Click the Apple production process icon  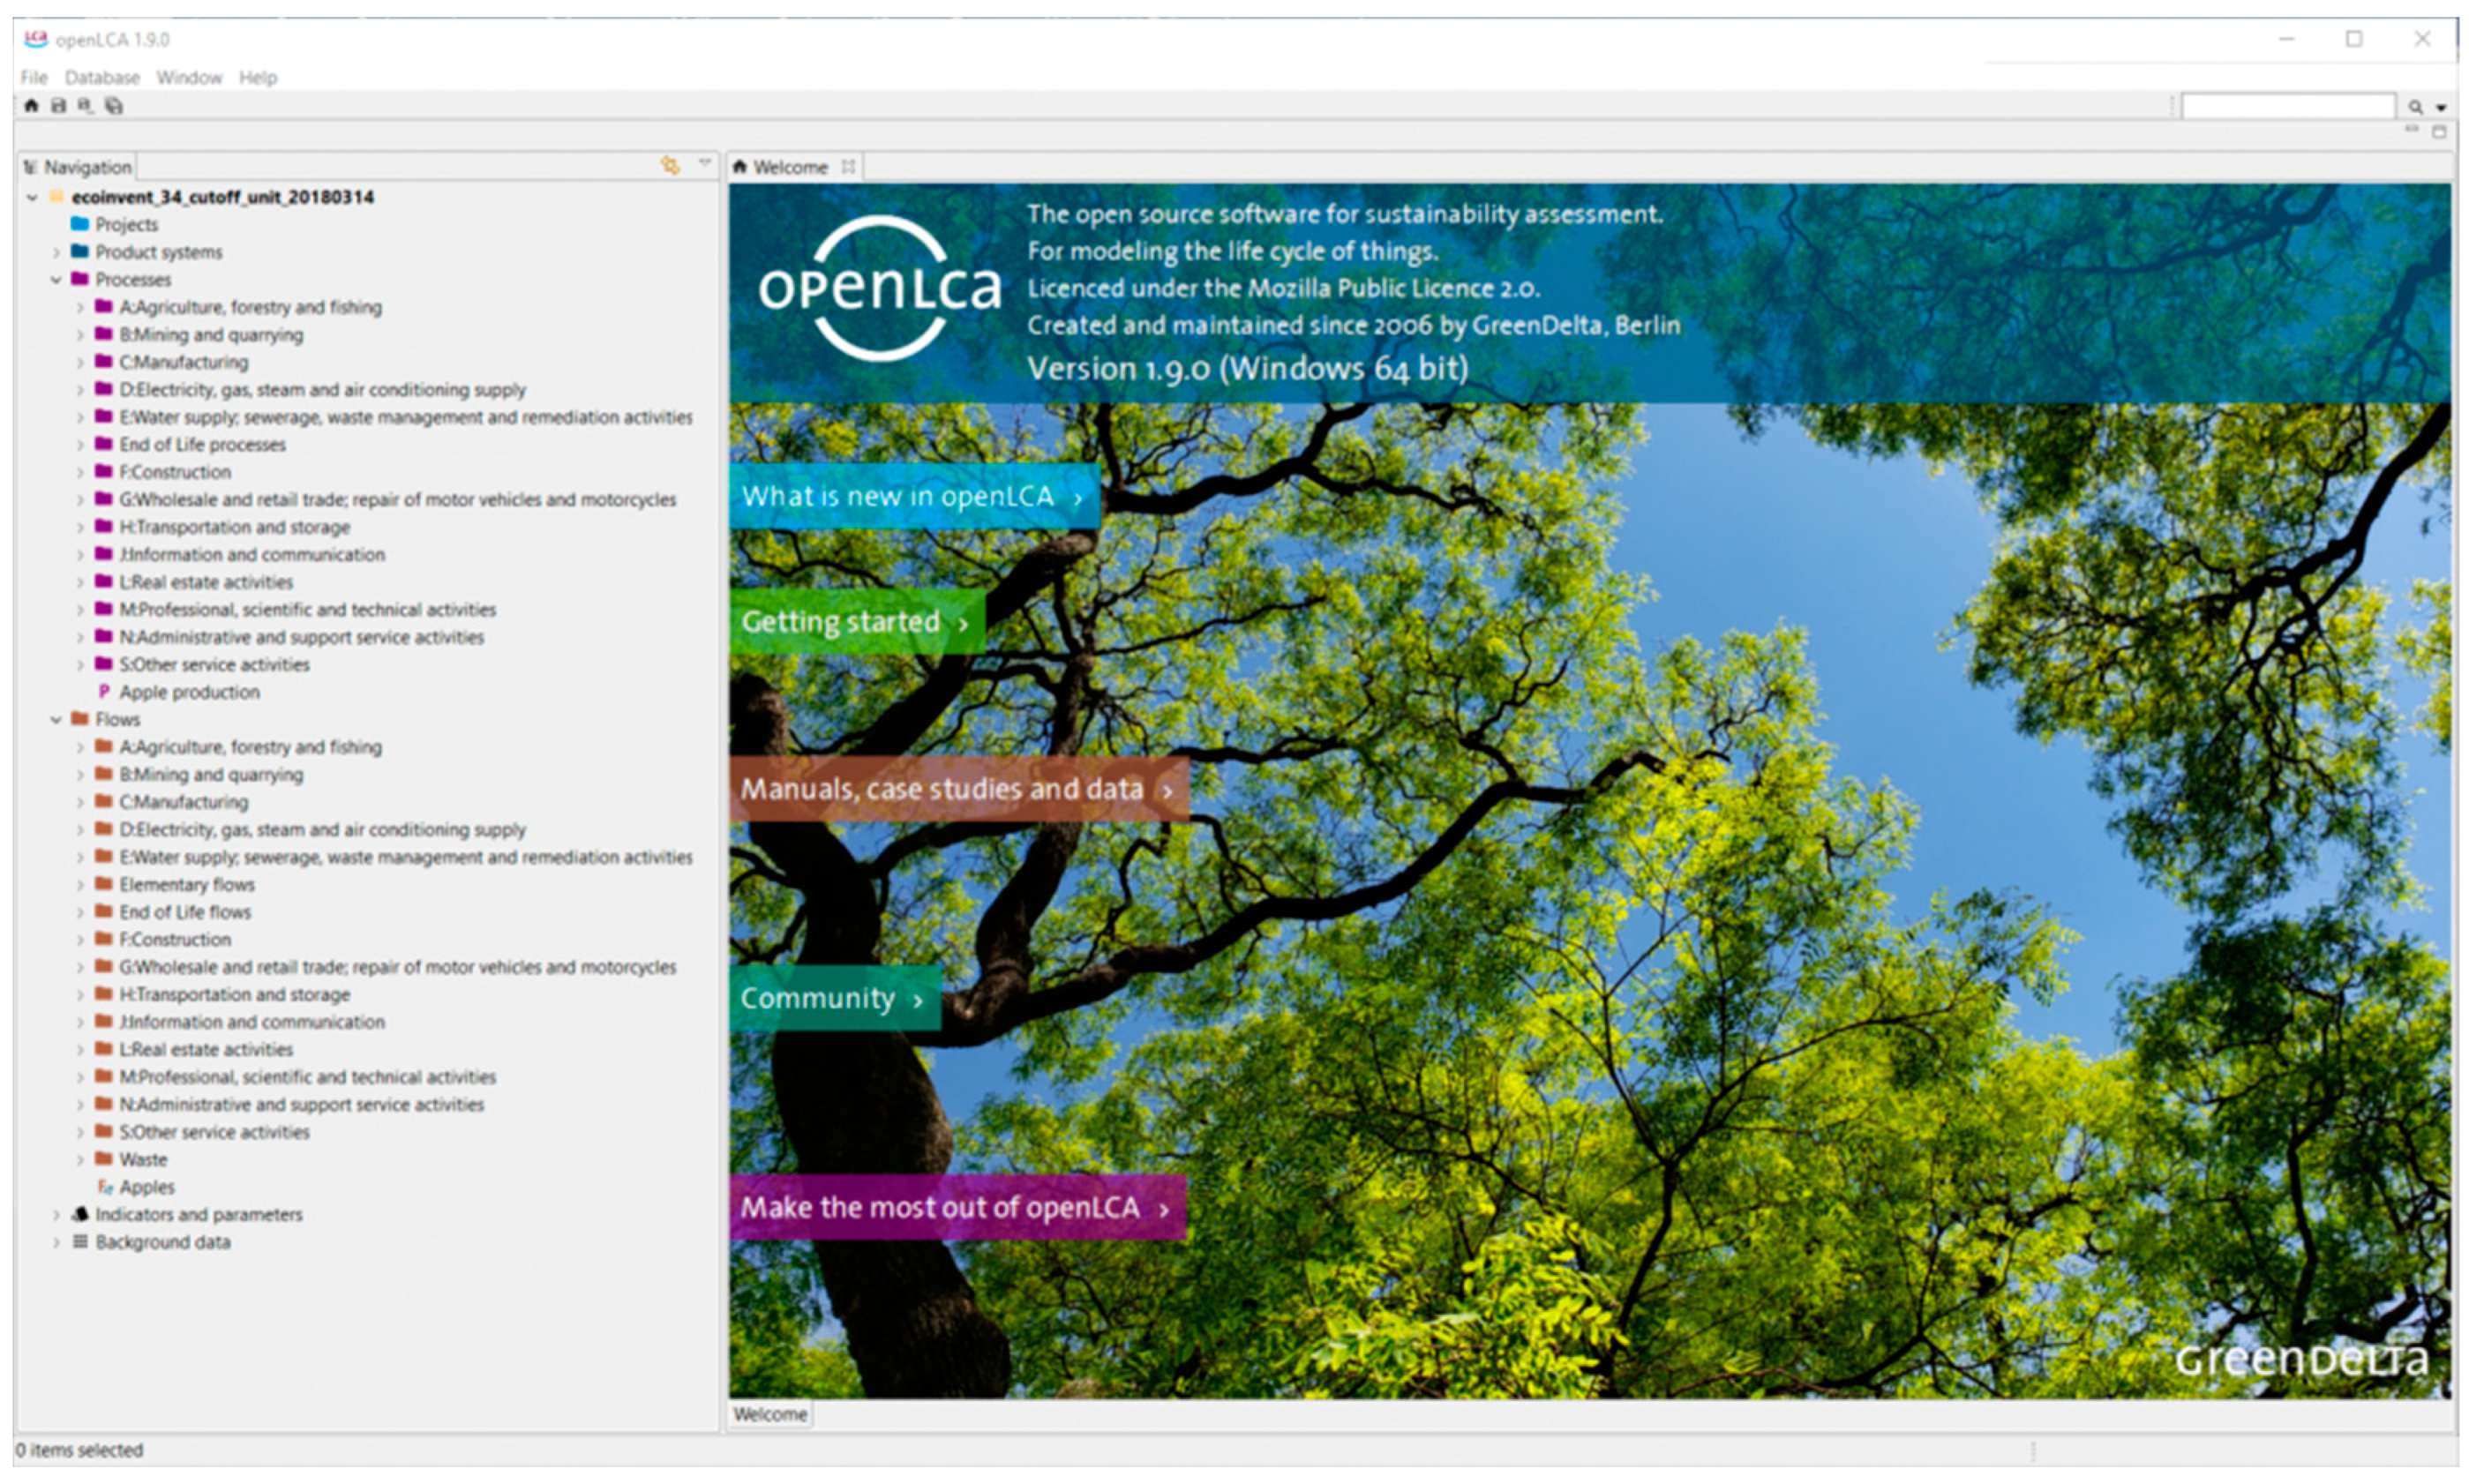(103, 691)
